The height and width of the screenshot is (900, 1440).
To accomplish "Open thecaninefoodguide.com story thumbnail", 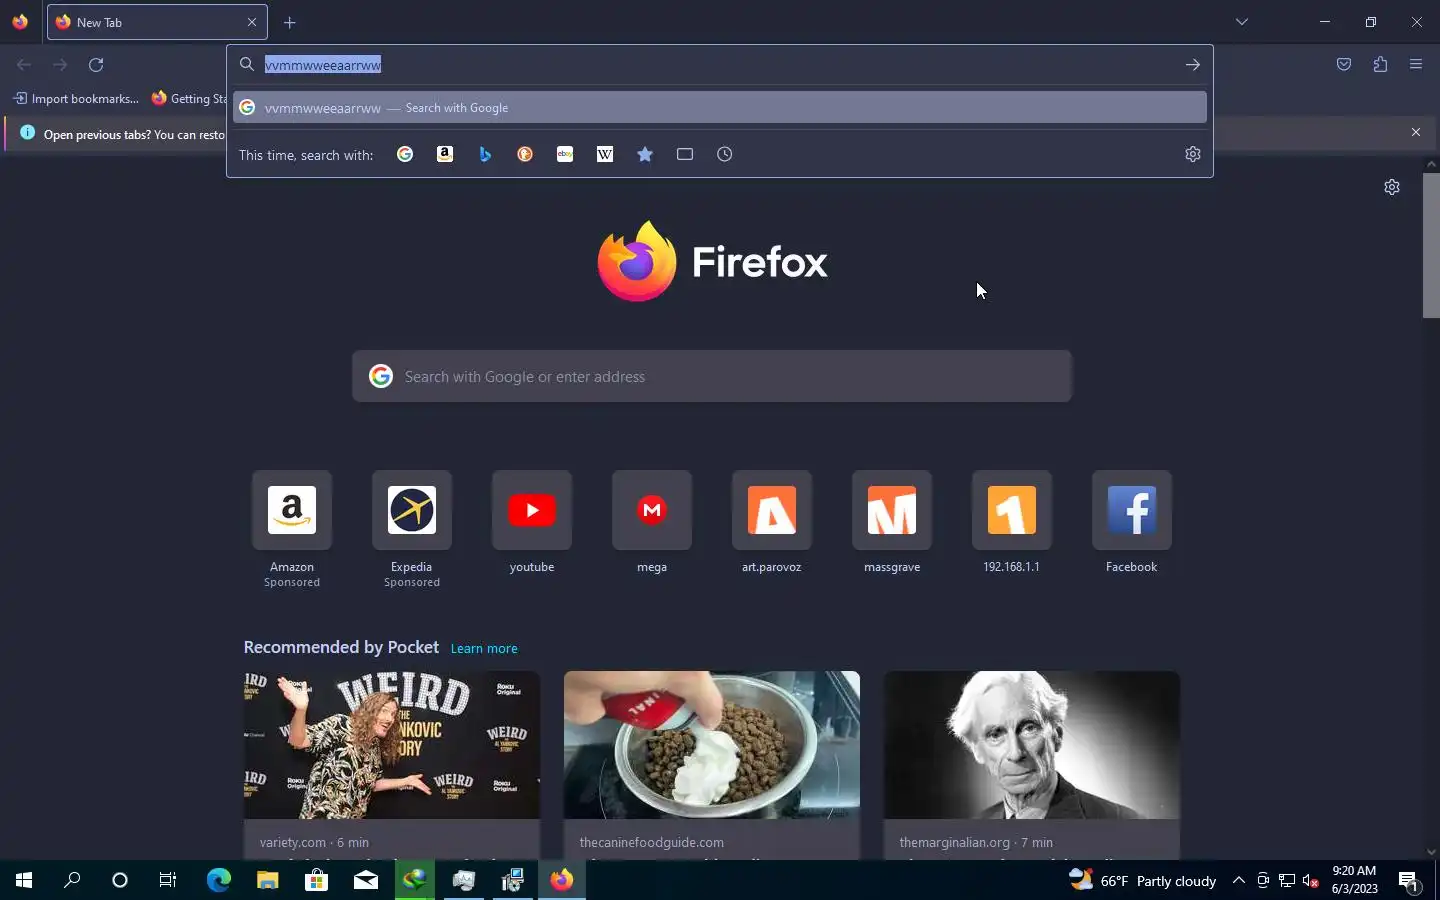I will point(712,745).
